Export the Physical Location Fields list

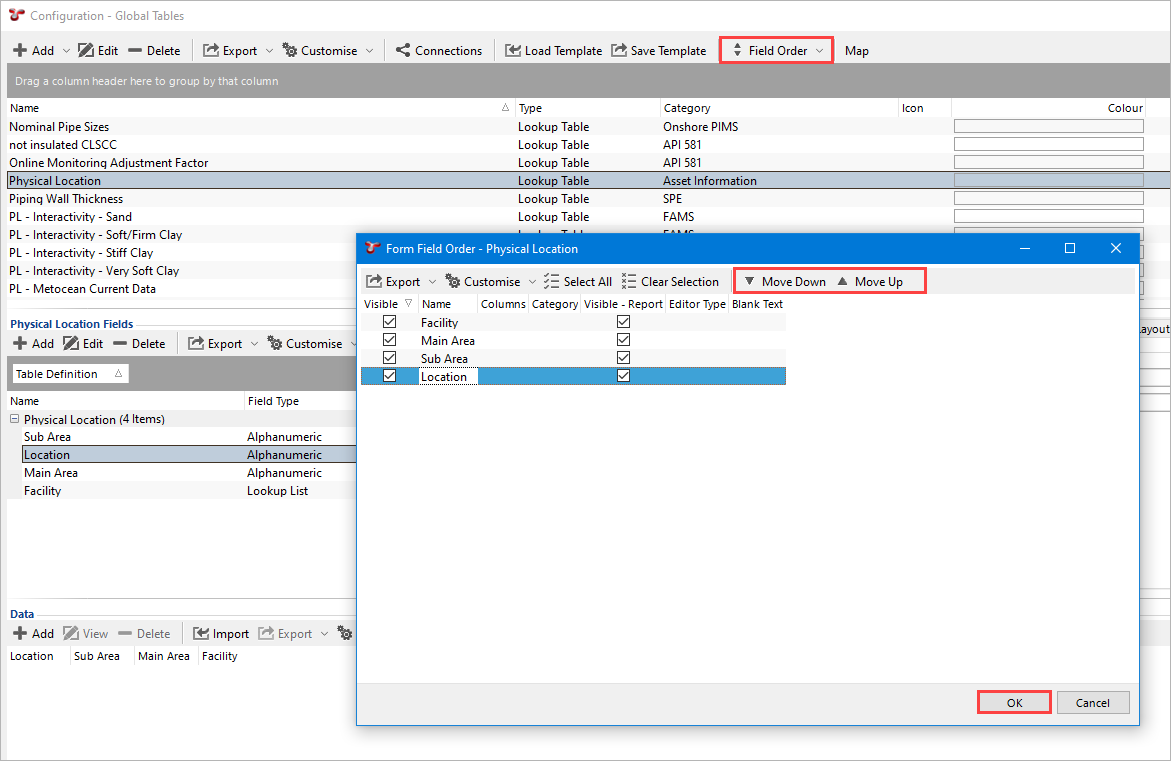pos(196,343)
